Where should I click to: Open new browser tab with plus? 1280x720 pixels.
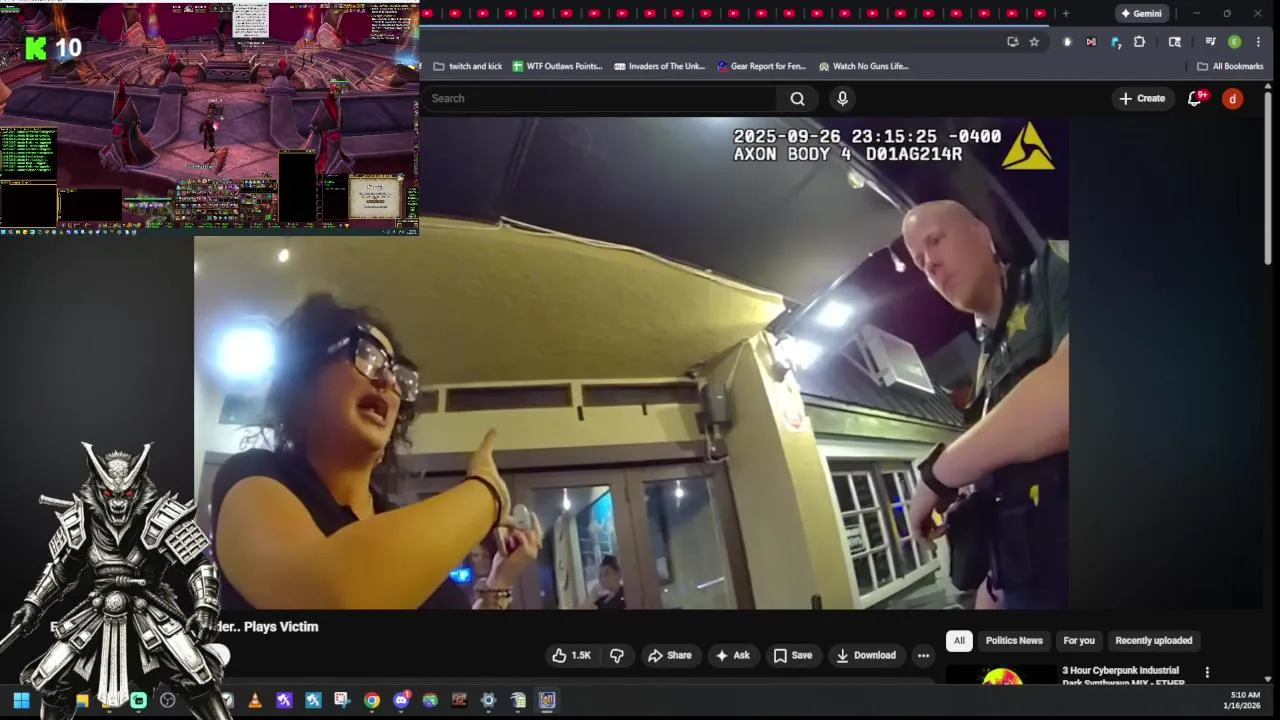[1065, 13]
